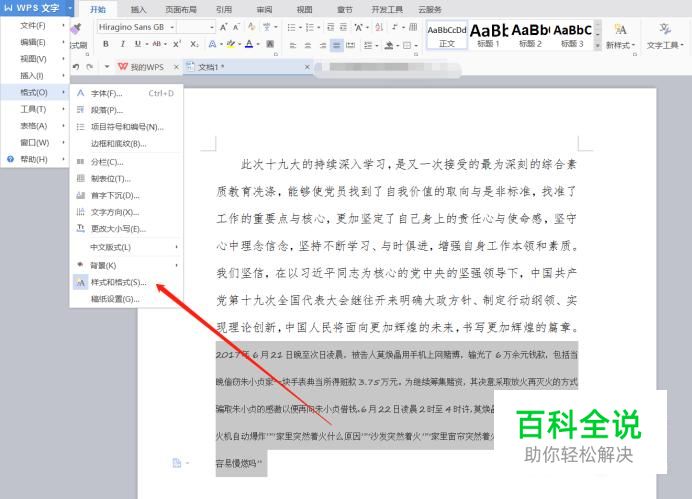Apply the 标题 2 style
Viewport: 692px width, 499px height.
pos(530,35)
